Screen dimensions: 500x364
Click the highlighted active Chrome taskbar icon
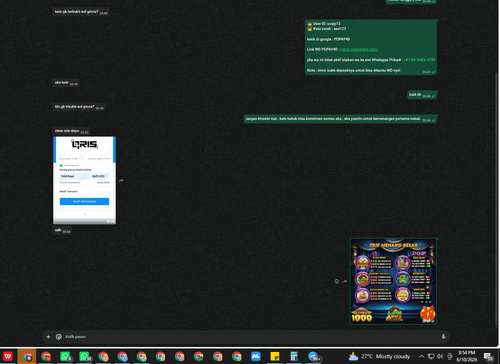(27, 356)
